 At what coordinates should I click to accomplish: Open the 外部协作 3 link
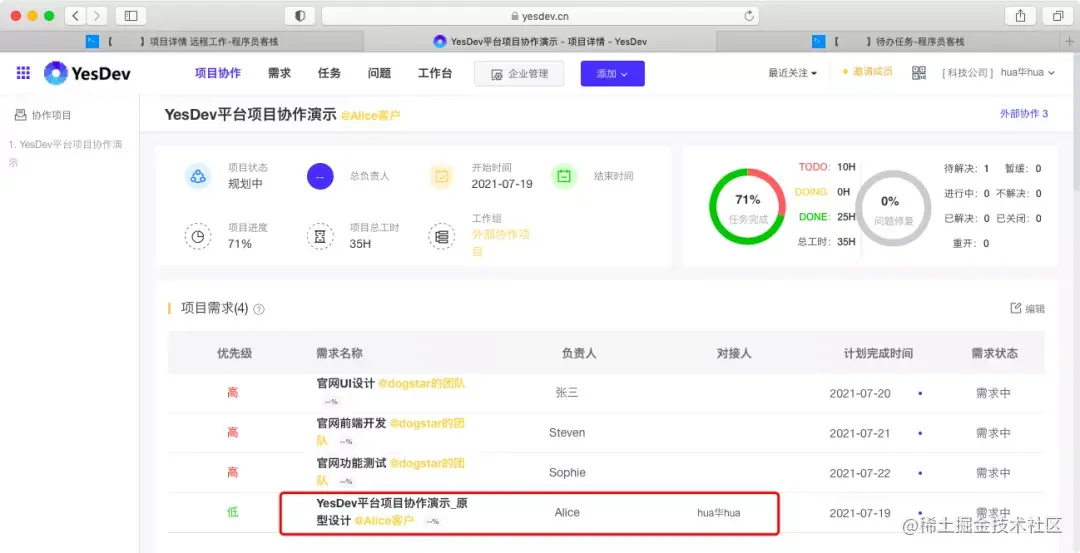click(1024, 114)
